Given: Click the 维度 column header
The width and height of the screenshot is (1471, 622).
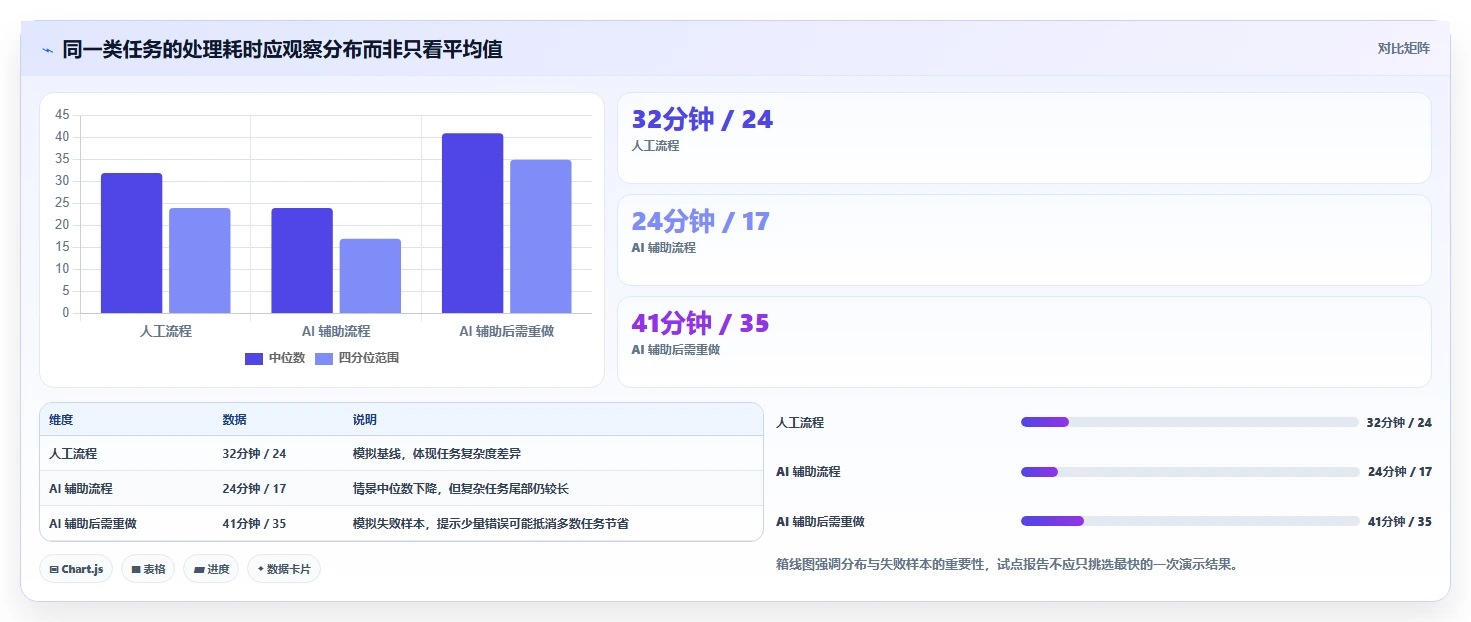Looking at the screenshot, I should pos(61,420).
